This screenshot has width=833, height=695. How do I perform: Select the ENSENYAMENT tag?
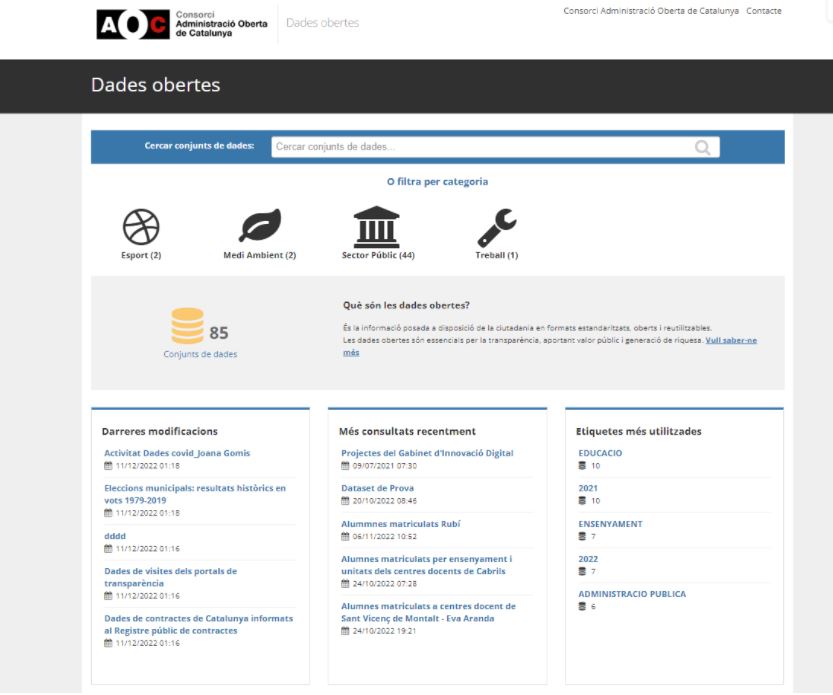coord(610,524)
